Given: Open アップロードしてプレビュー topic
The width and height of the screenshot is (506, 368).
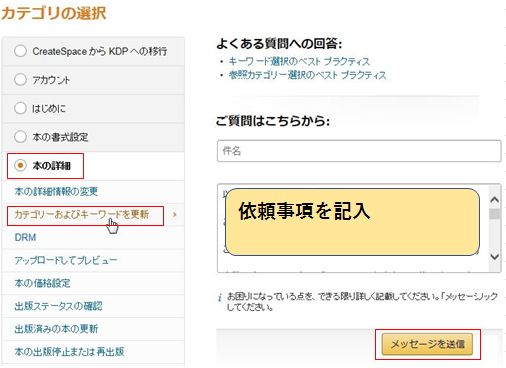Looking at the screenshot, I should pyautogui.click(x=66, y=260).
